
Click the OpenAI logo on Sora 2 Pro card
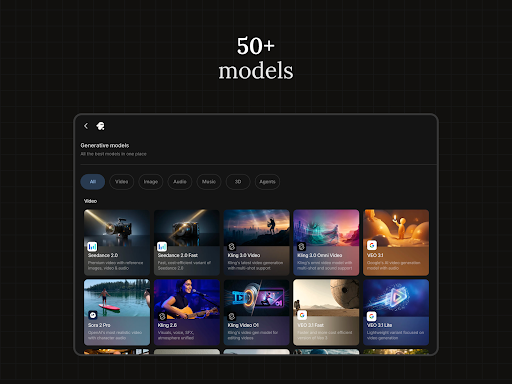point(93,315)
